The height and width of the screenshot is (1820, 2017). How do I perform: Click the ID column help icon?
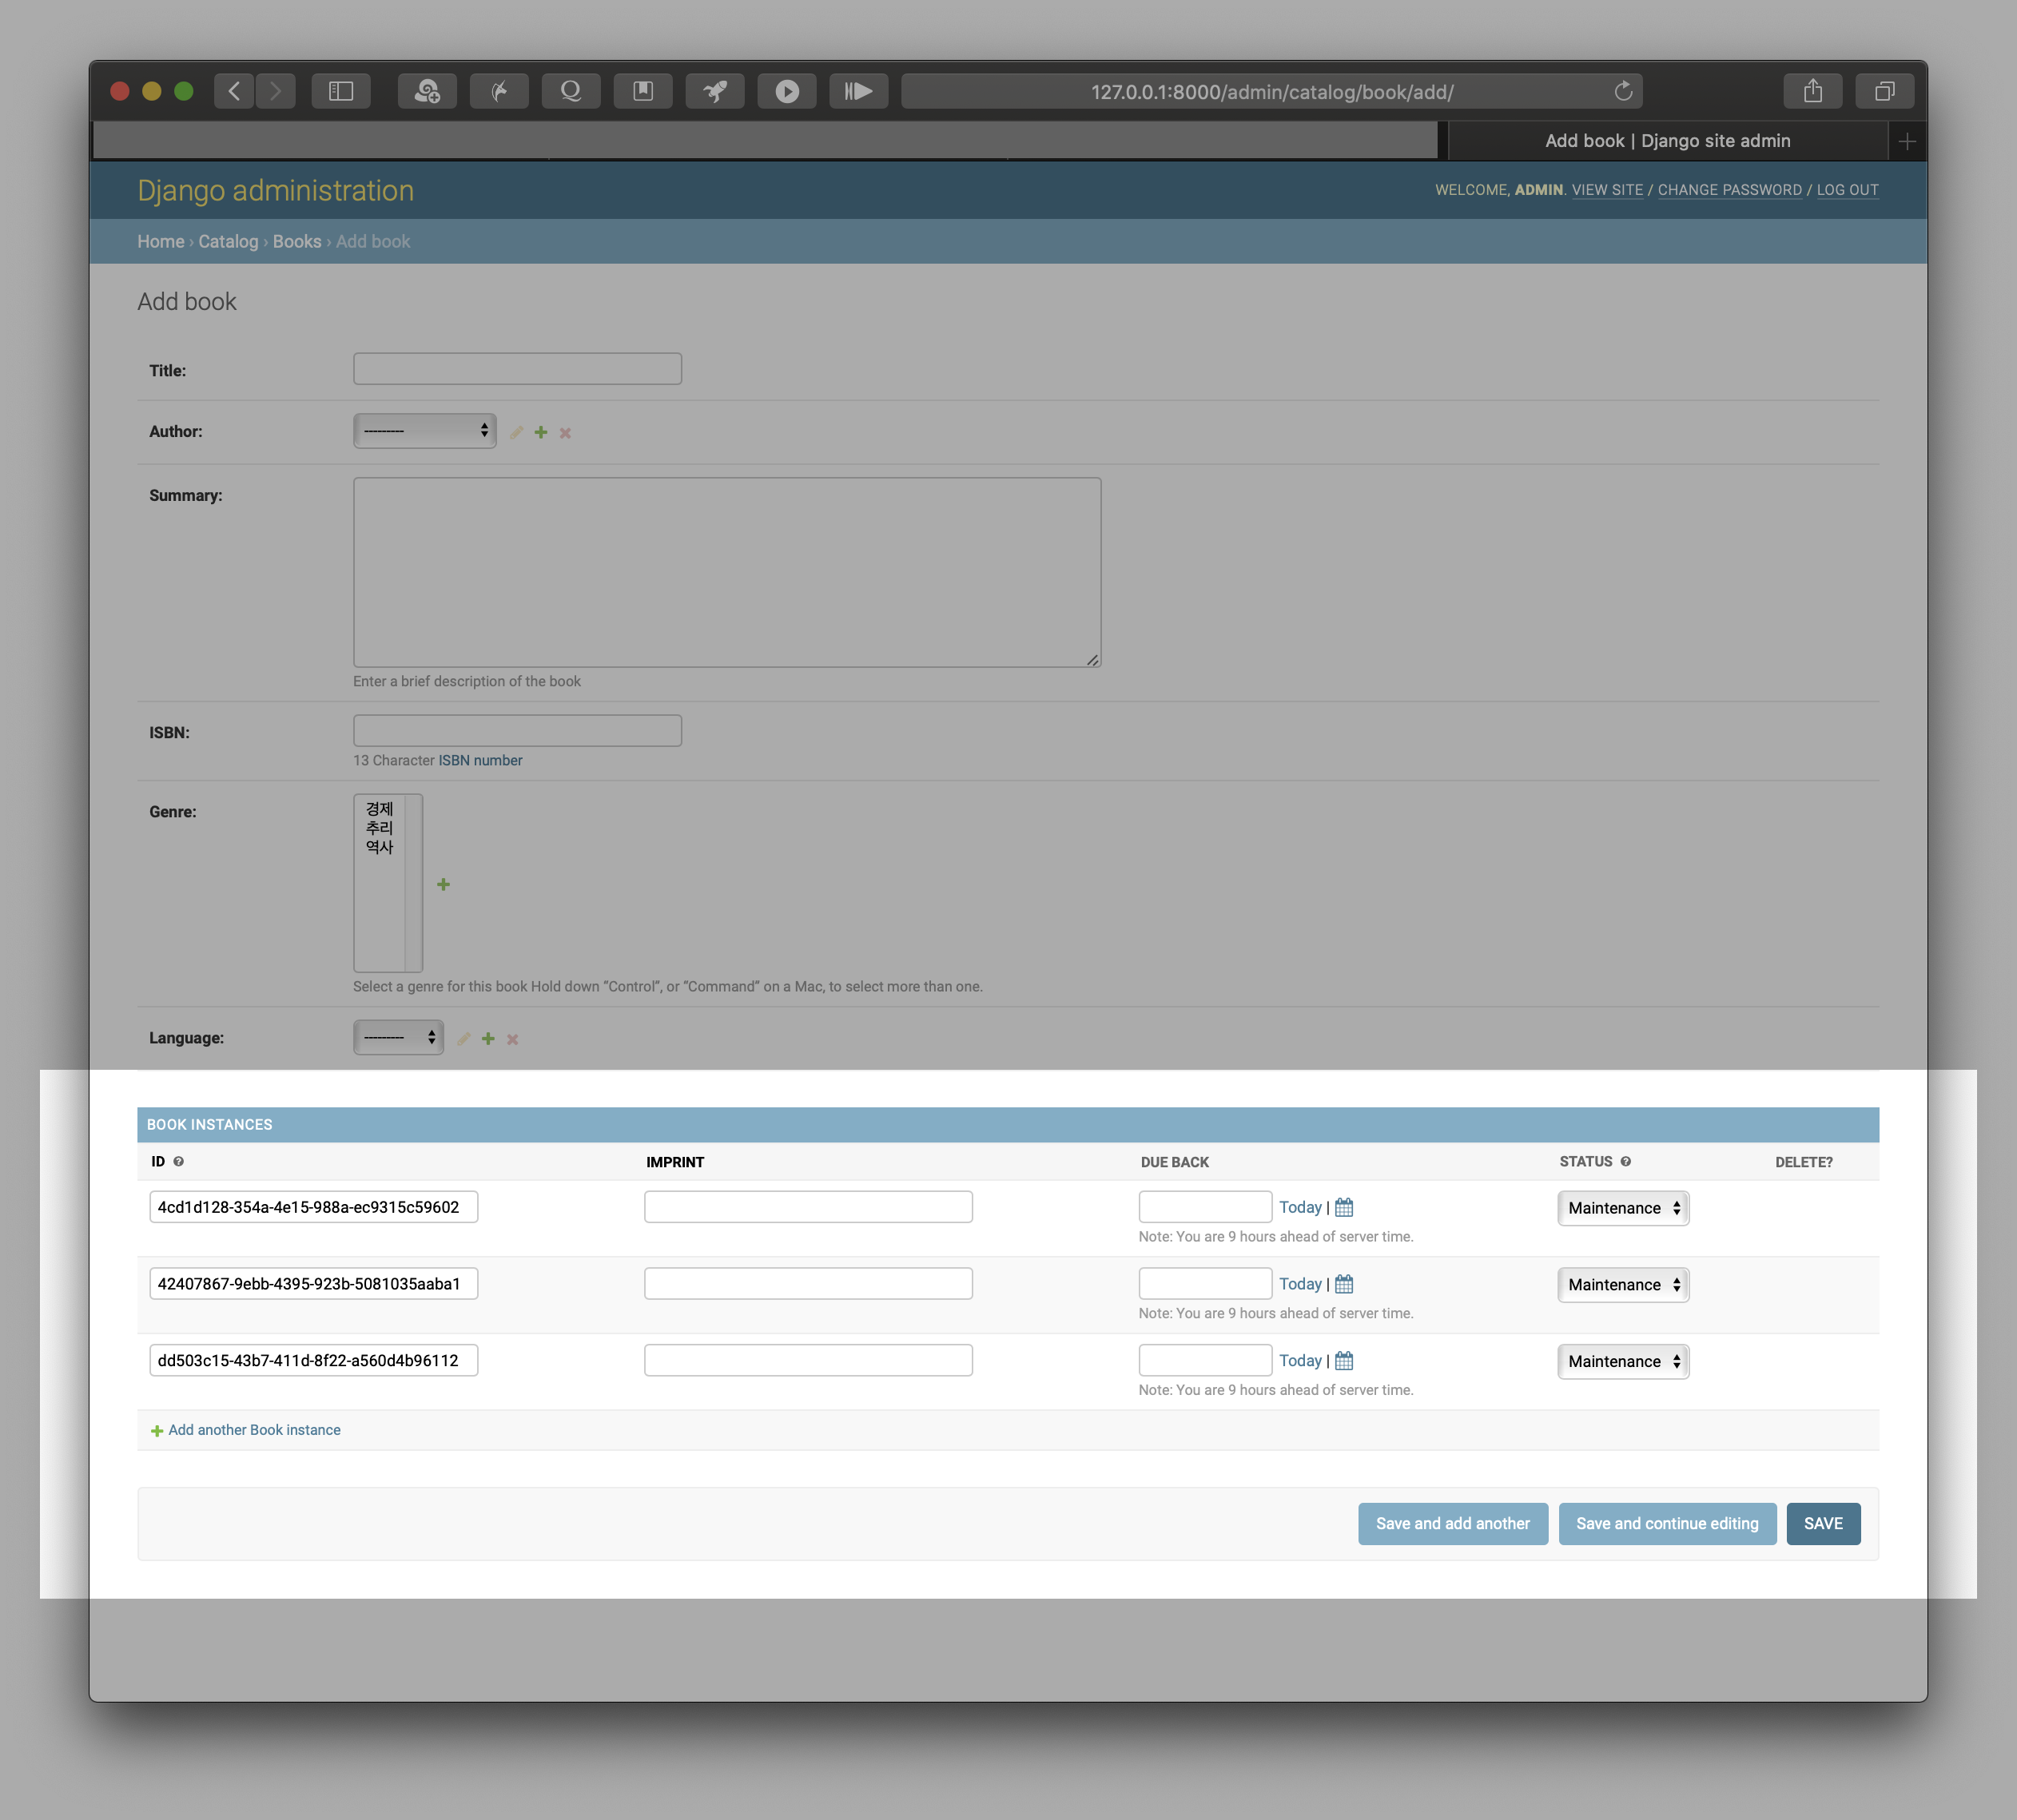(x=179, y=1161)
